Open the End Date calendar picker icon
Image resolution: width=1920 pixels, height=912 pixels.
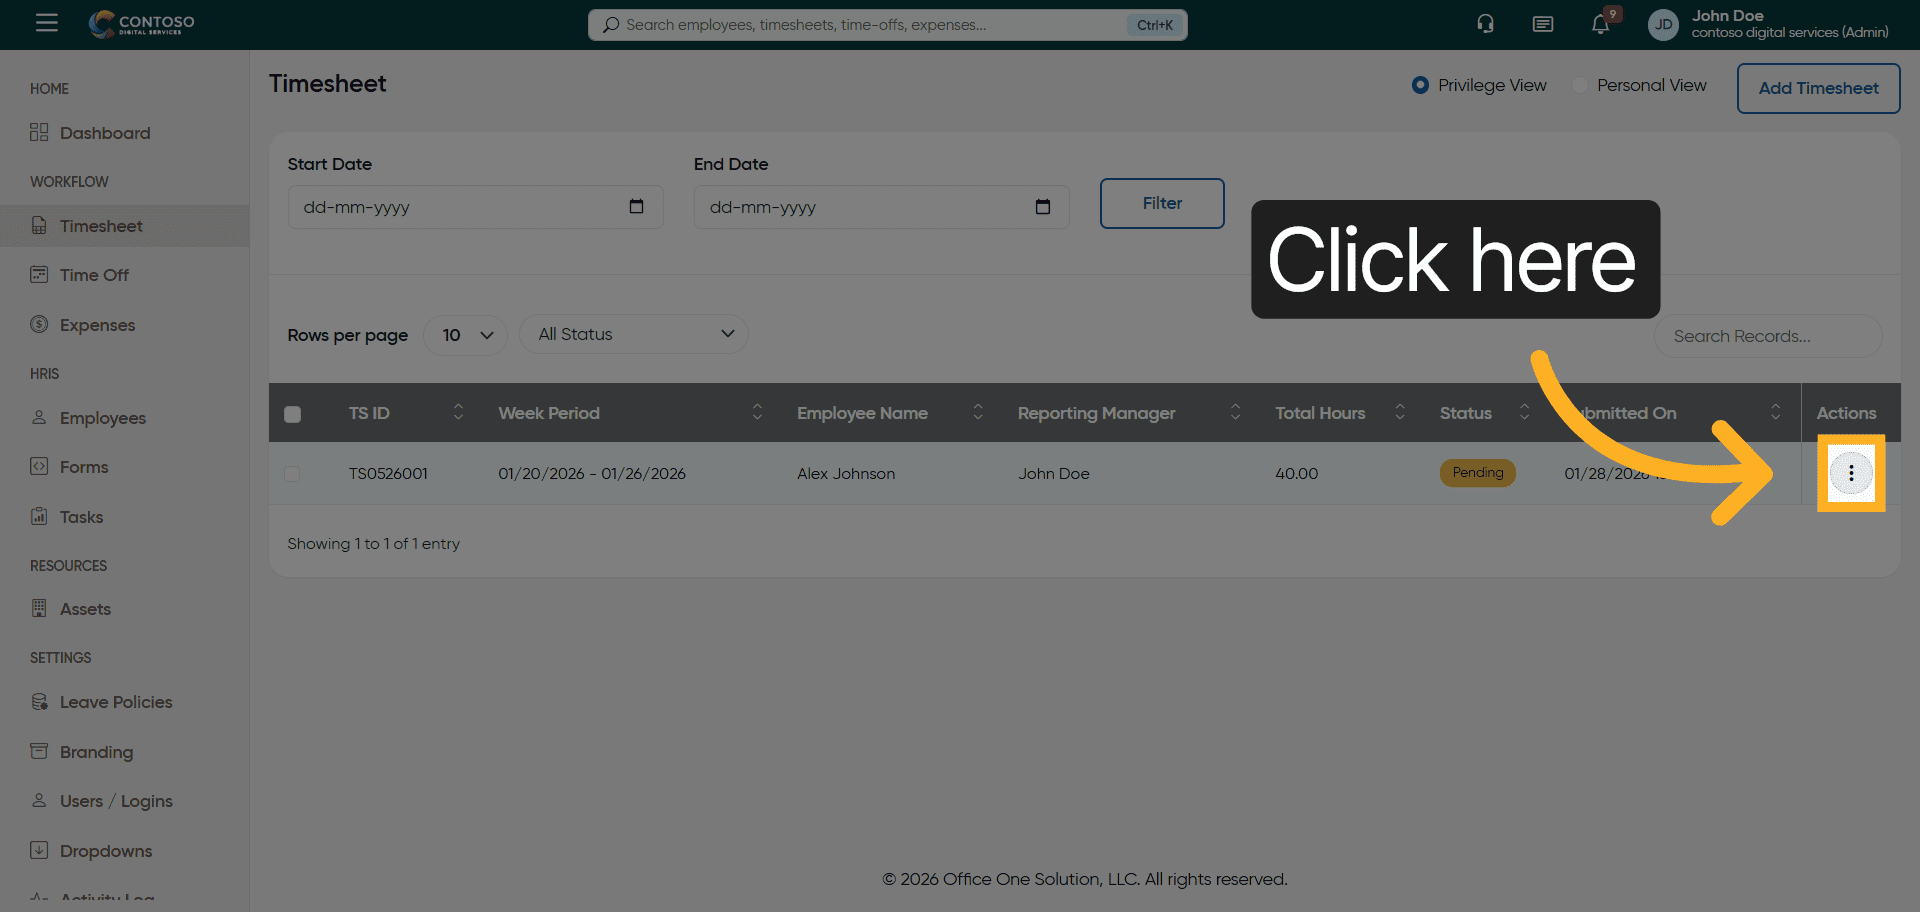(1042, 207)
